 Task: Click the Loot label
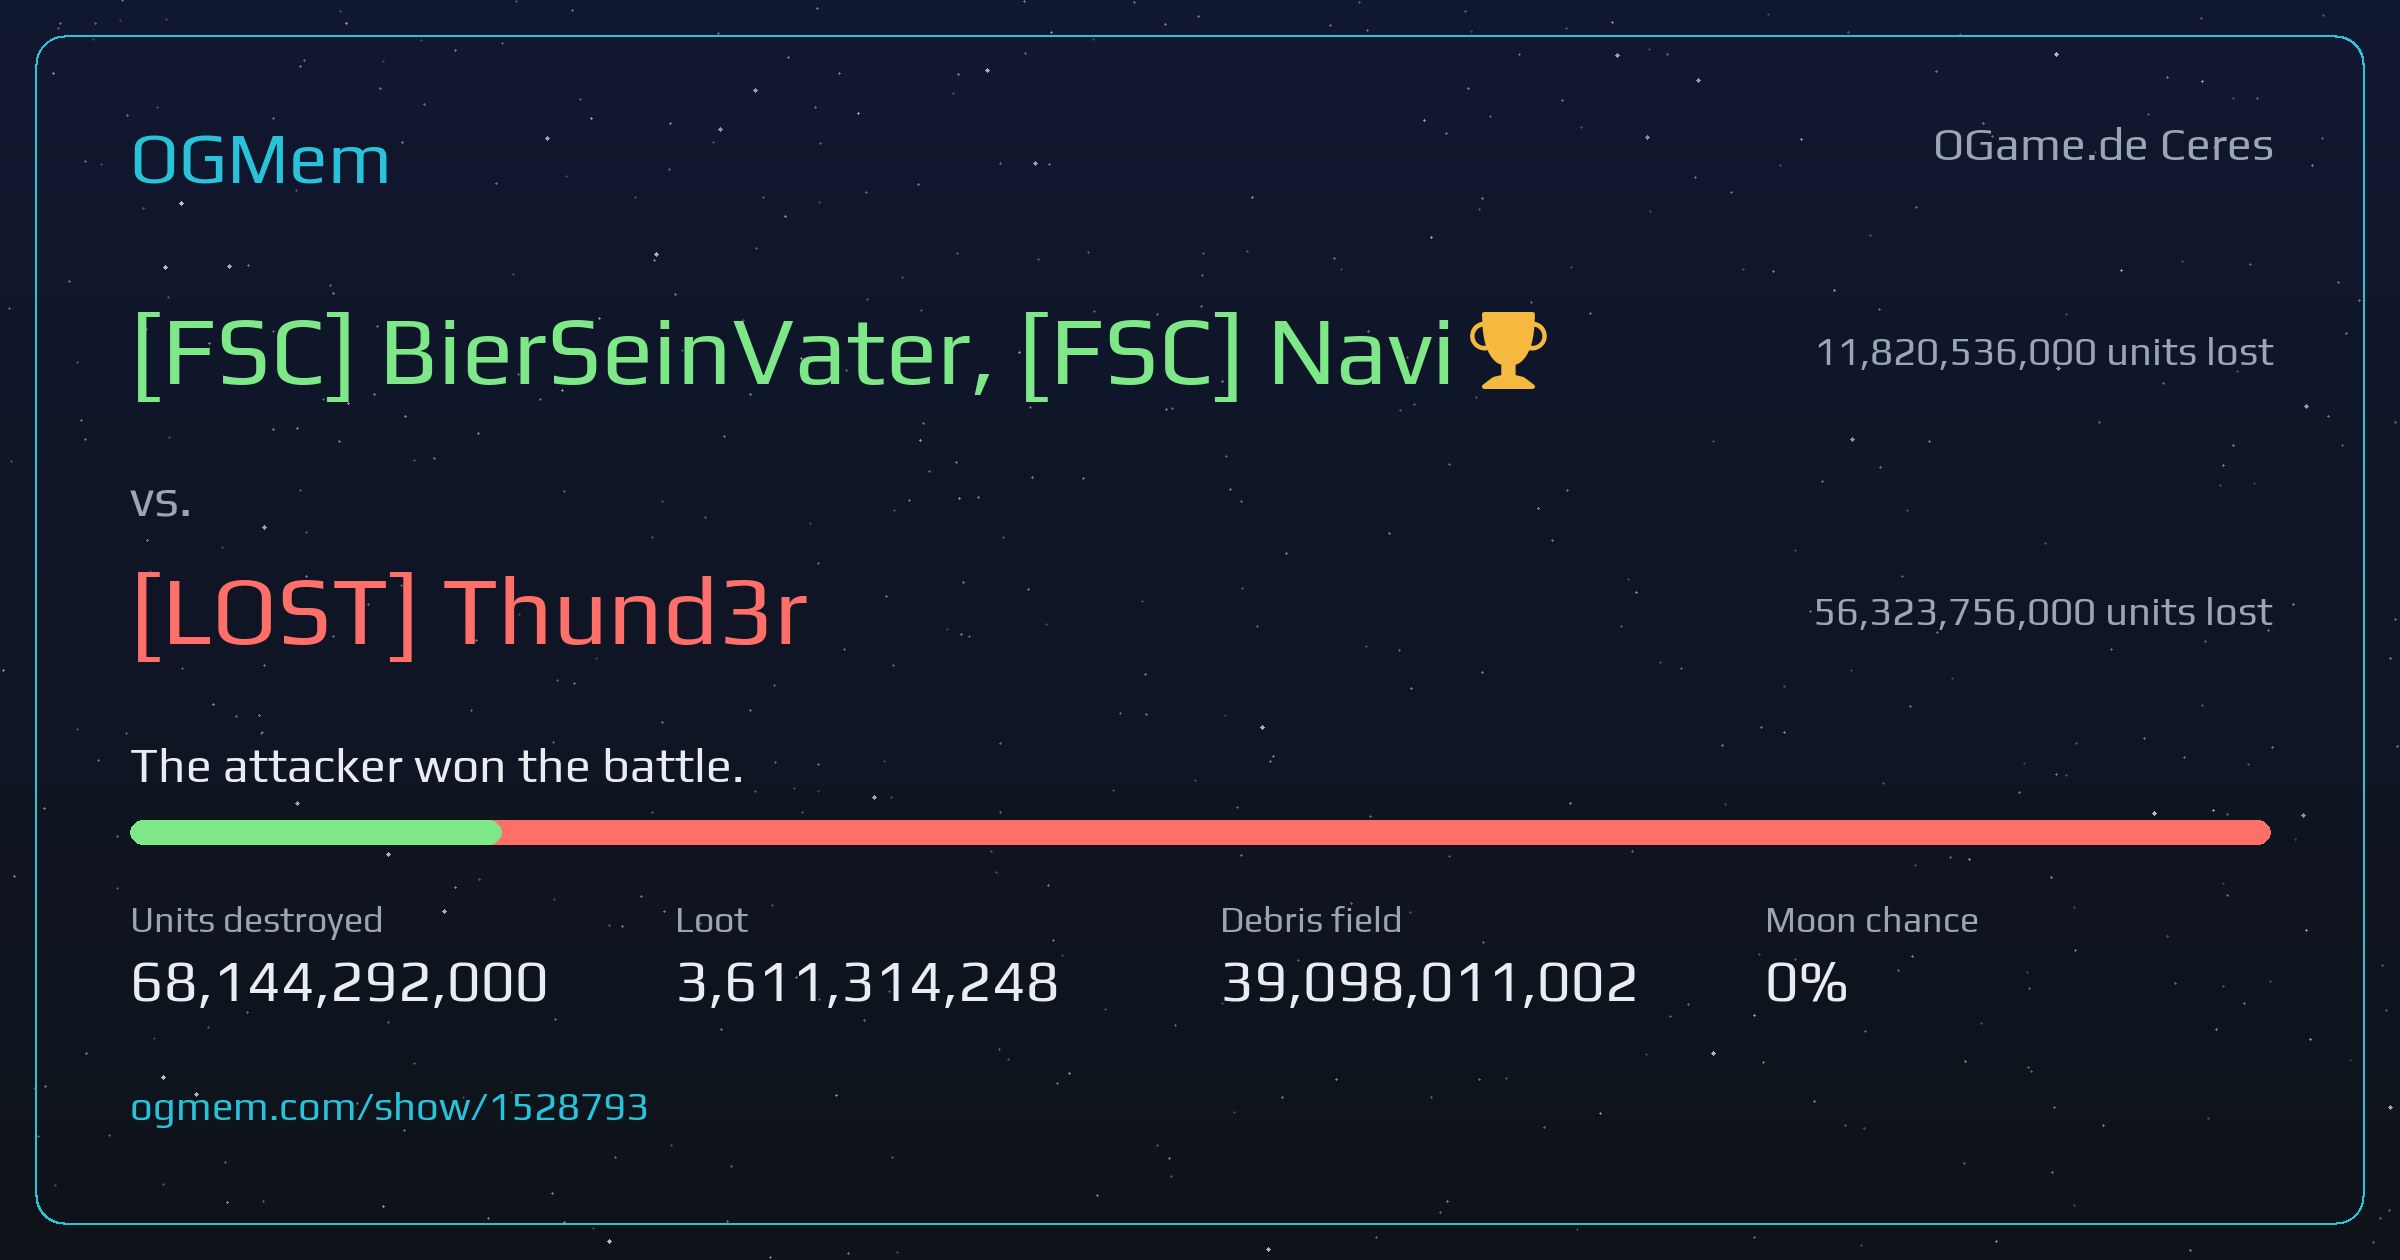tap(711, 920)
